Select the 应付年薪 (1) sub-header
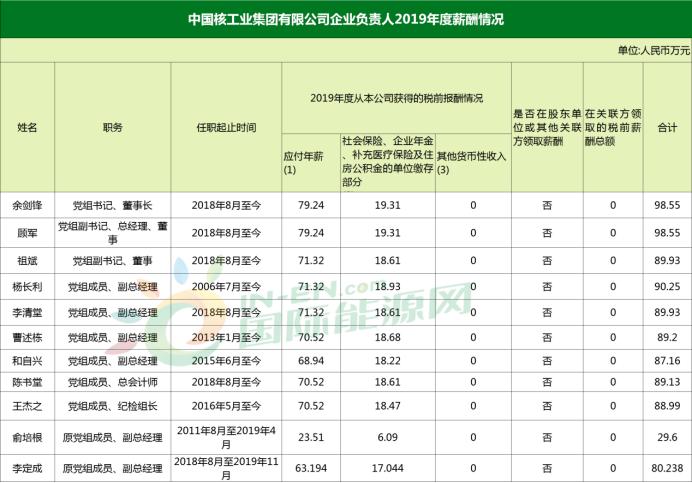Screen dimensions: 692x483 click(x=311, y=163)
